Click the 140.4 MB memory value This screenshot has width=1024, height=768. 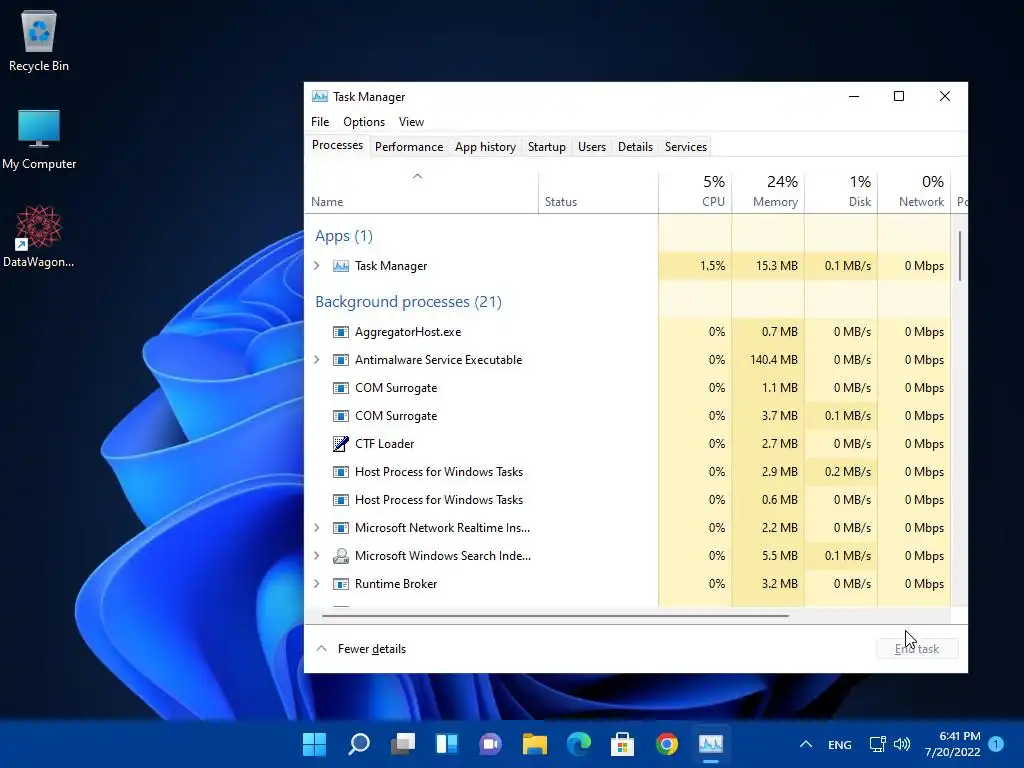[x=774, y=360]
